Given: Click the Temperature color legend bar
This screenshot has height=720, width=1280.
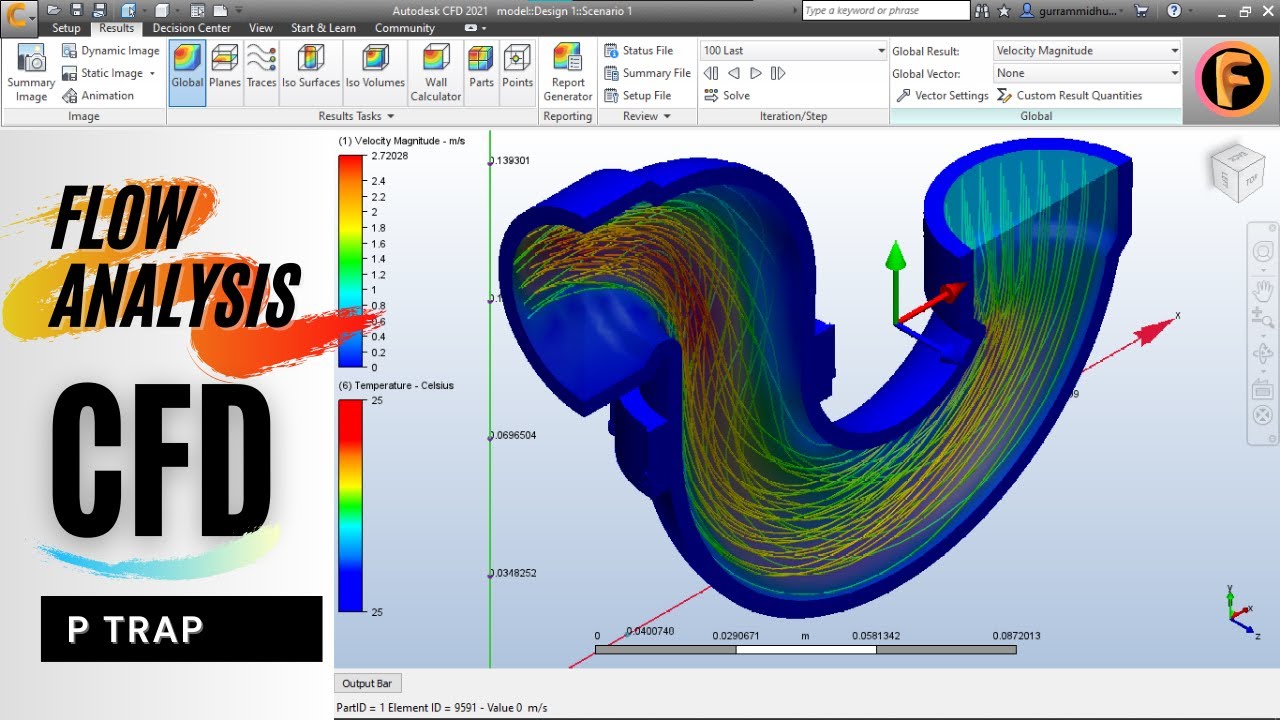Looking at the screenshot, I should coord(352,505).
